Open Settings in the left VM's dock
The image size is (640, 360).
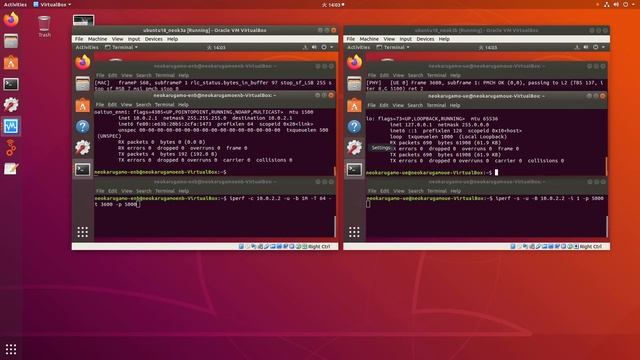(x=82, y=148)
